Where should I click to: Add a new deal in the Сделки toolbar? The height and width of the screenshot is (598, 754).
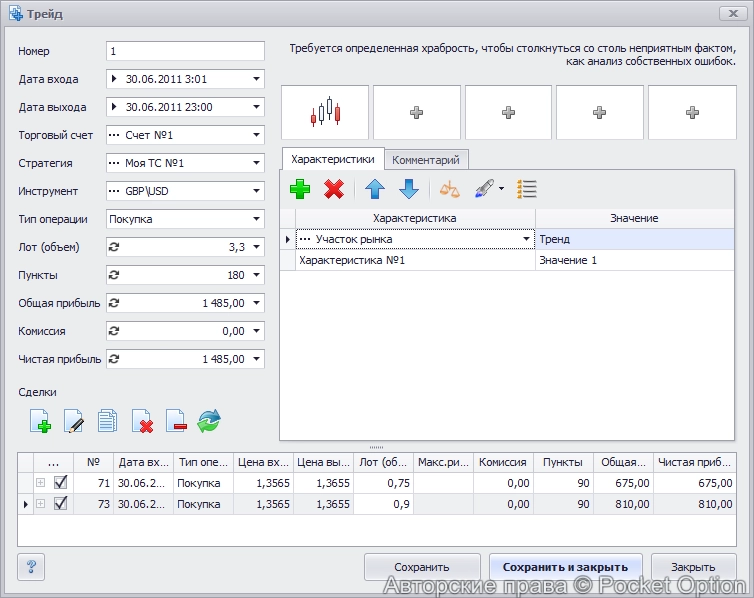(x=40, y=421)
